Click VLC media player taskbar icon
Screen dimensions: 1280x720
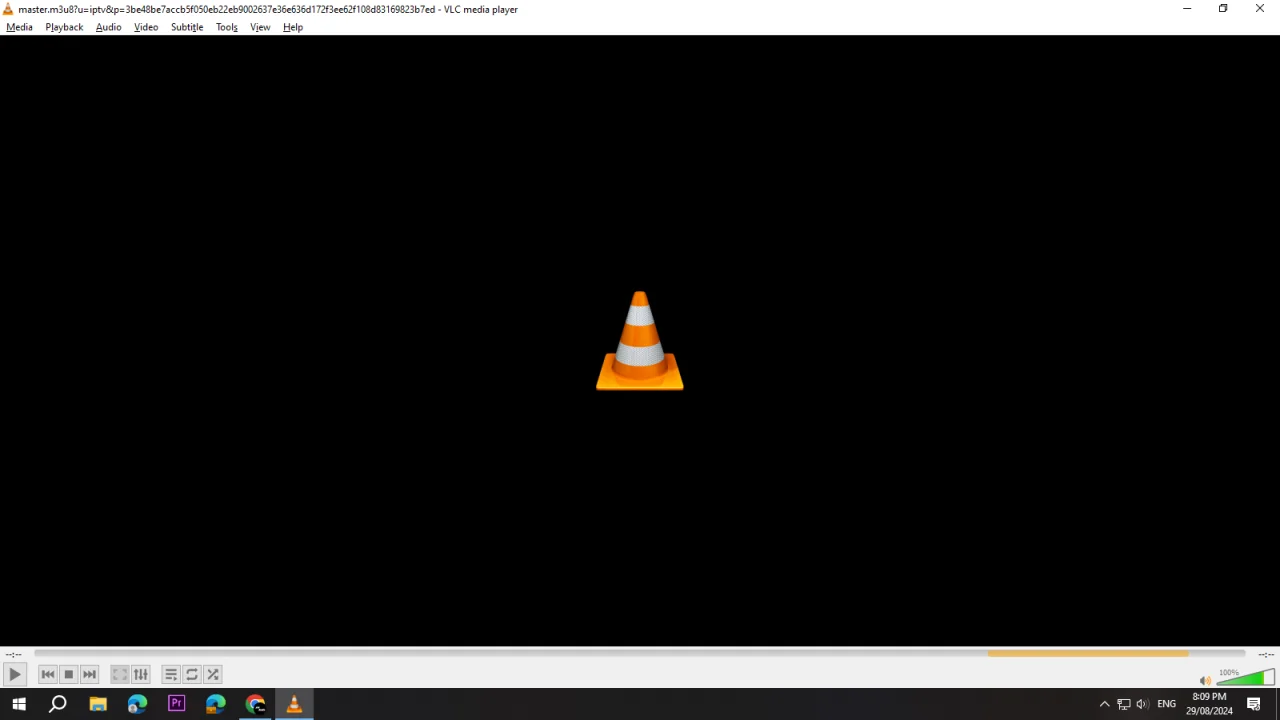click(x=294, y=704)
